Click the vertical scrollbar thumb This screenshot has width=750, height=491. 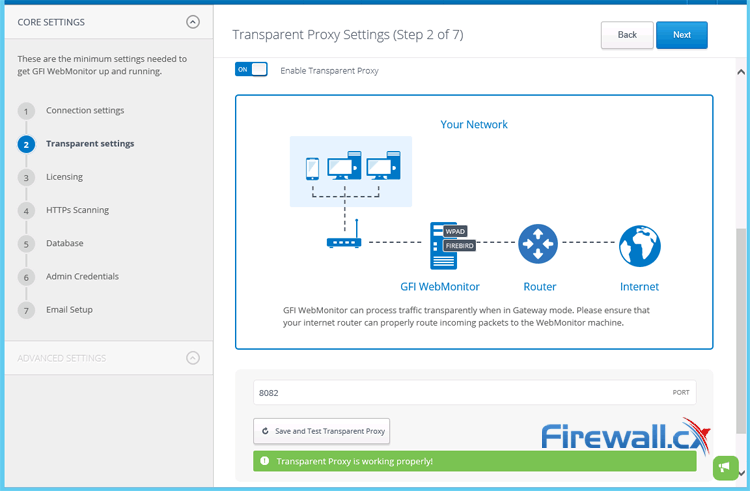pyautogui.click(x=741, y=331)
